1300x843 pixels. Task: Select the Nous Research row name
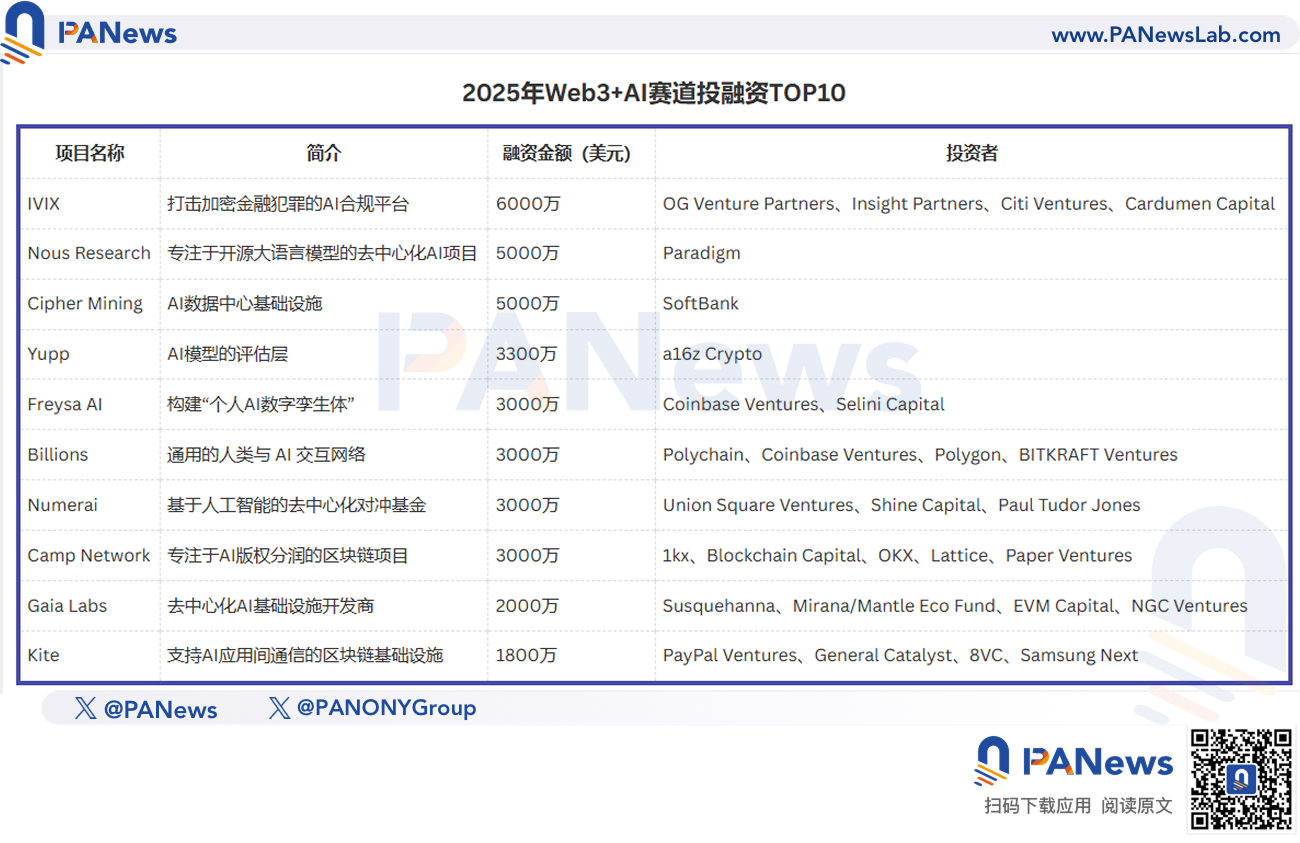[x=89, y=253]
